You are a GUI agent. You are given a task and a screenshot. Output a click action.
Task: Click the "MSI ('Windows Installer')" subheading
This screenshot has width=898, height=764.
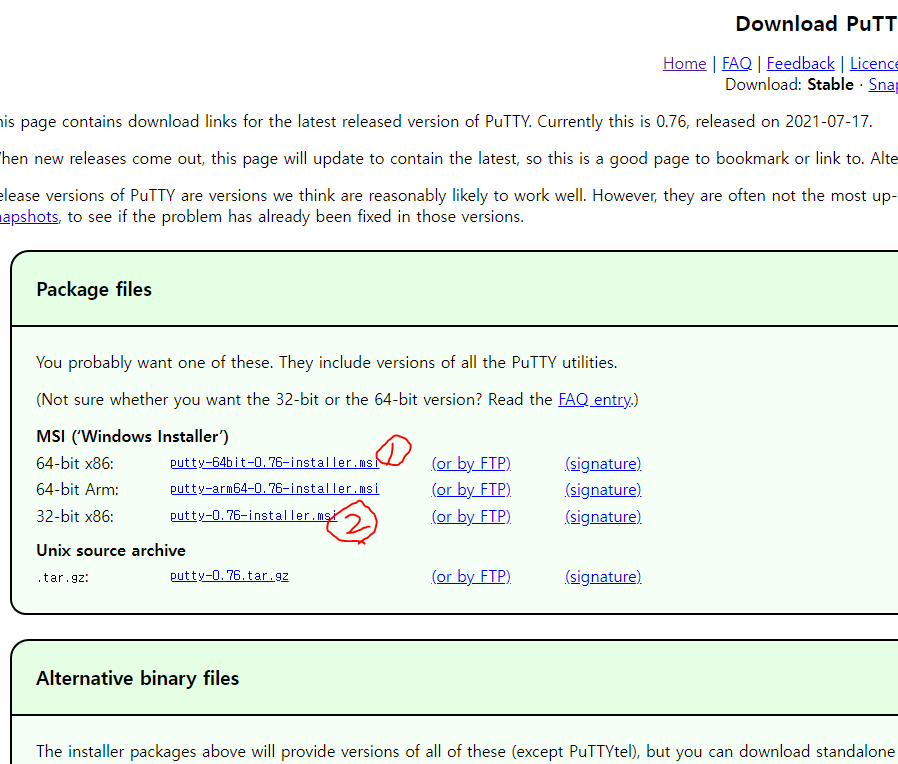[132, 436]
